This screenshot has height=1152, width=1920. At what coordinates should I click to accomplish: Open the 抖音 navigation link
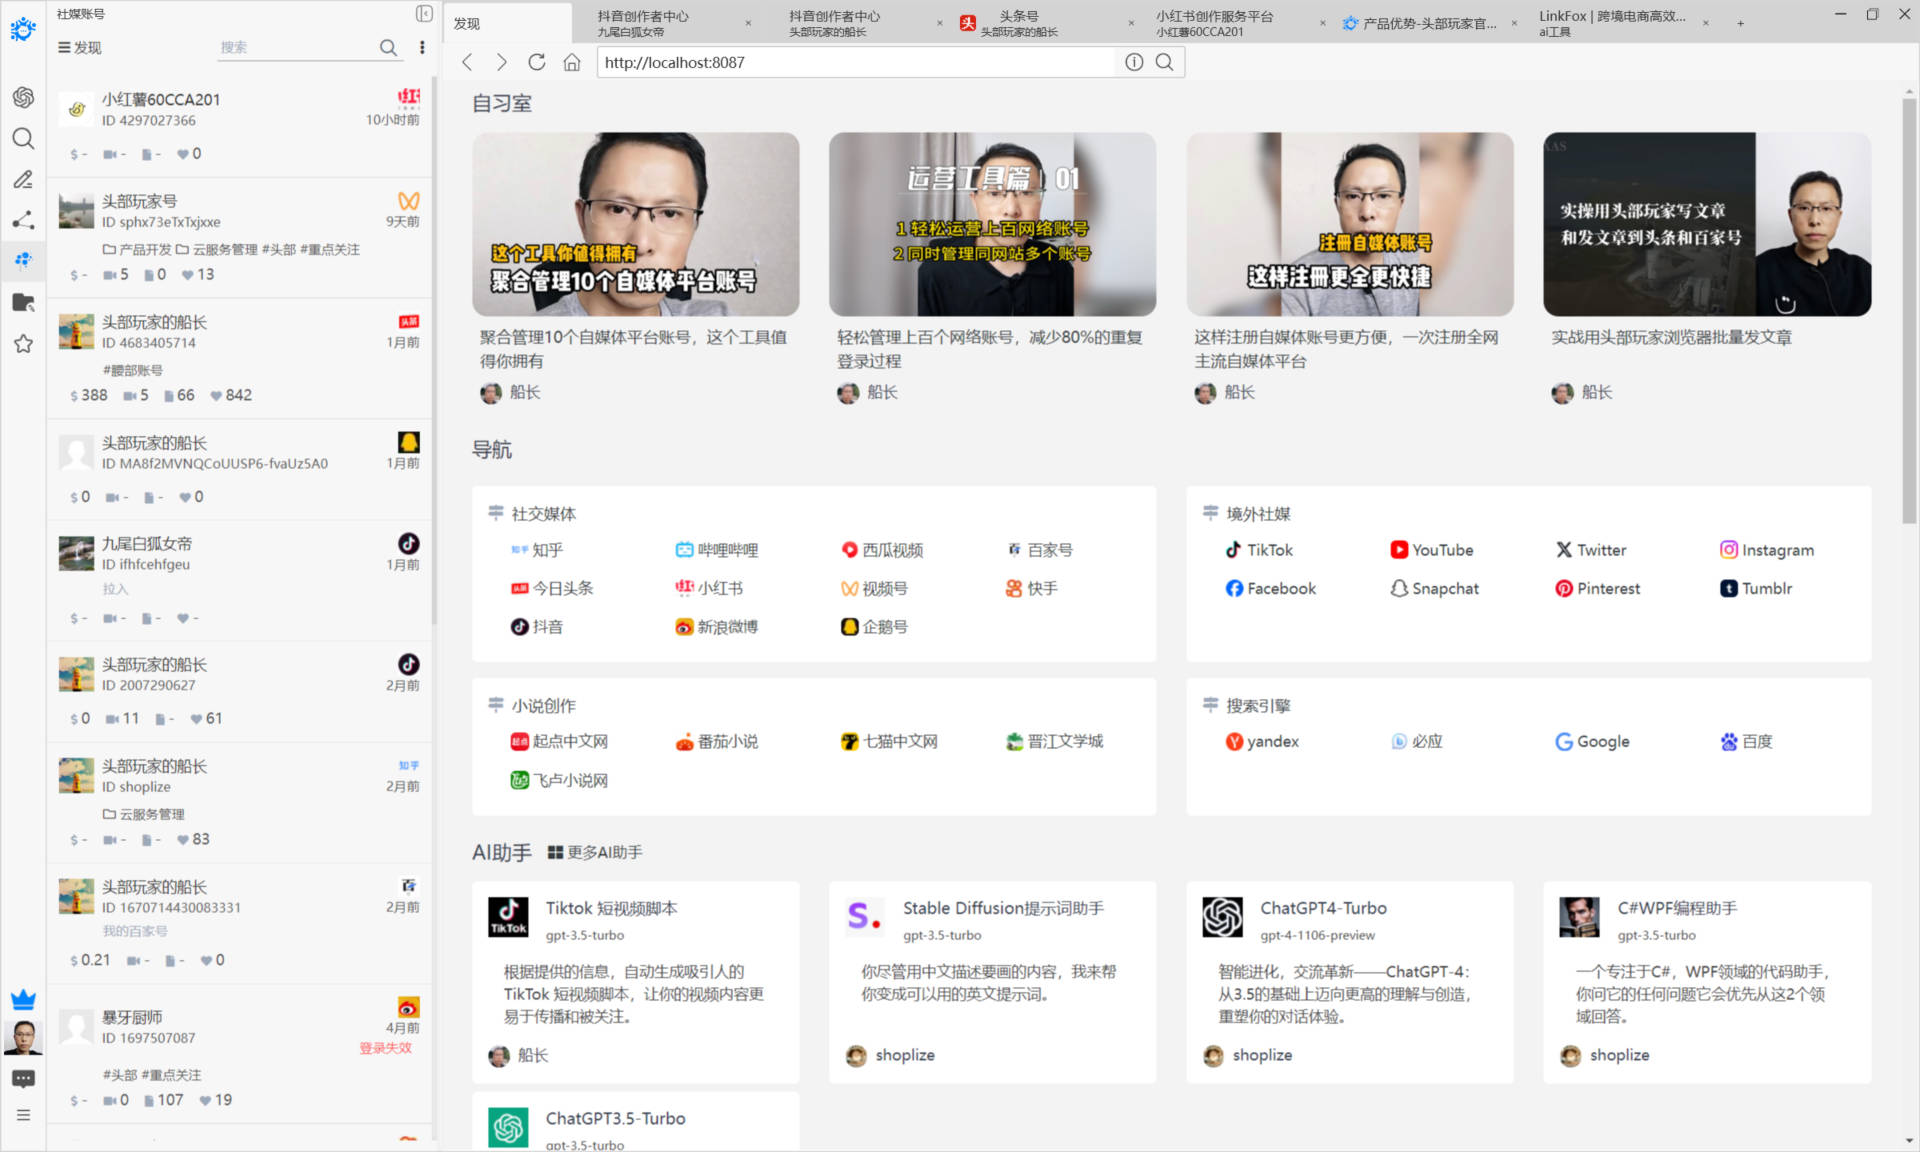coord(537,627)
